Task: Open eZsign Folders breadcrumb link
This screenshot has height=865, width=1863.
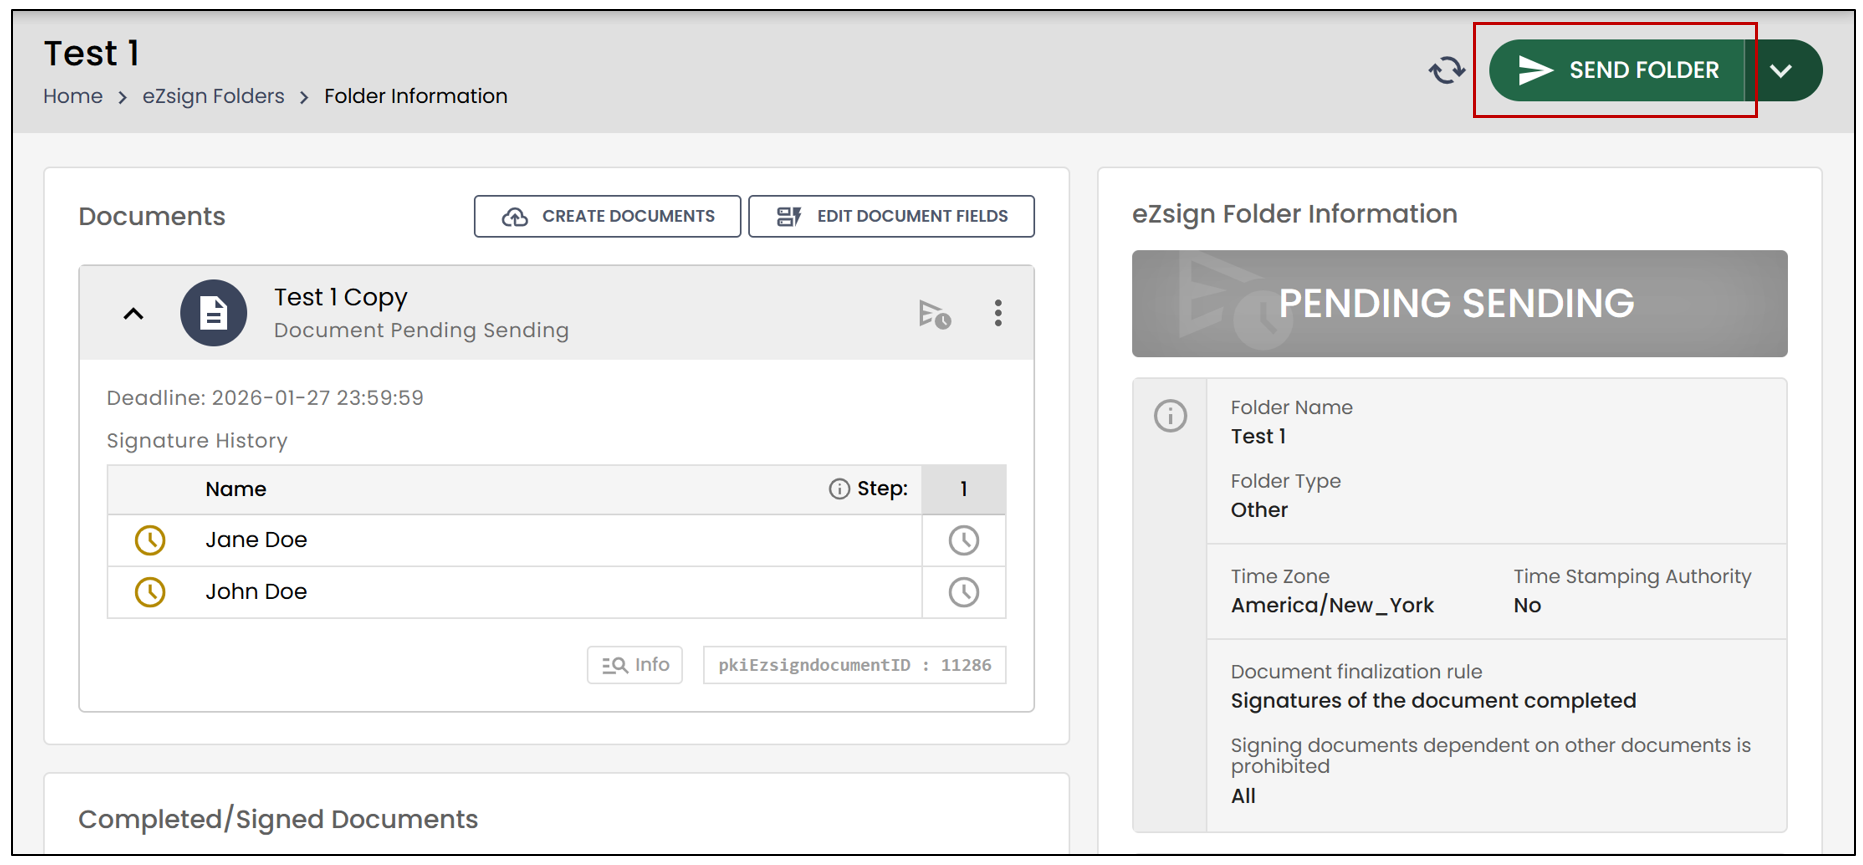Action: 213,96
